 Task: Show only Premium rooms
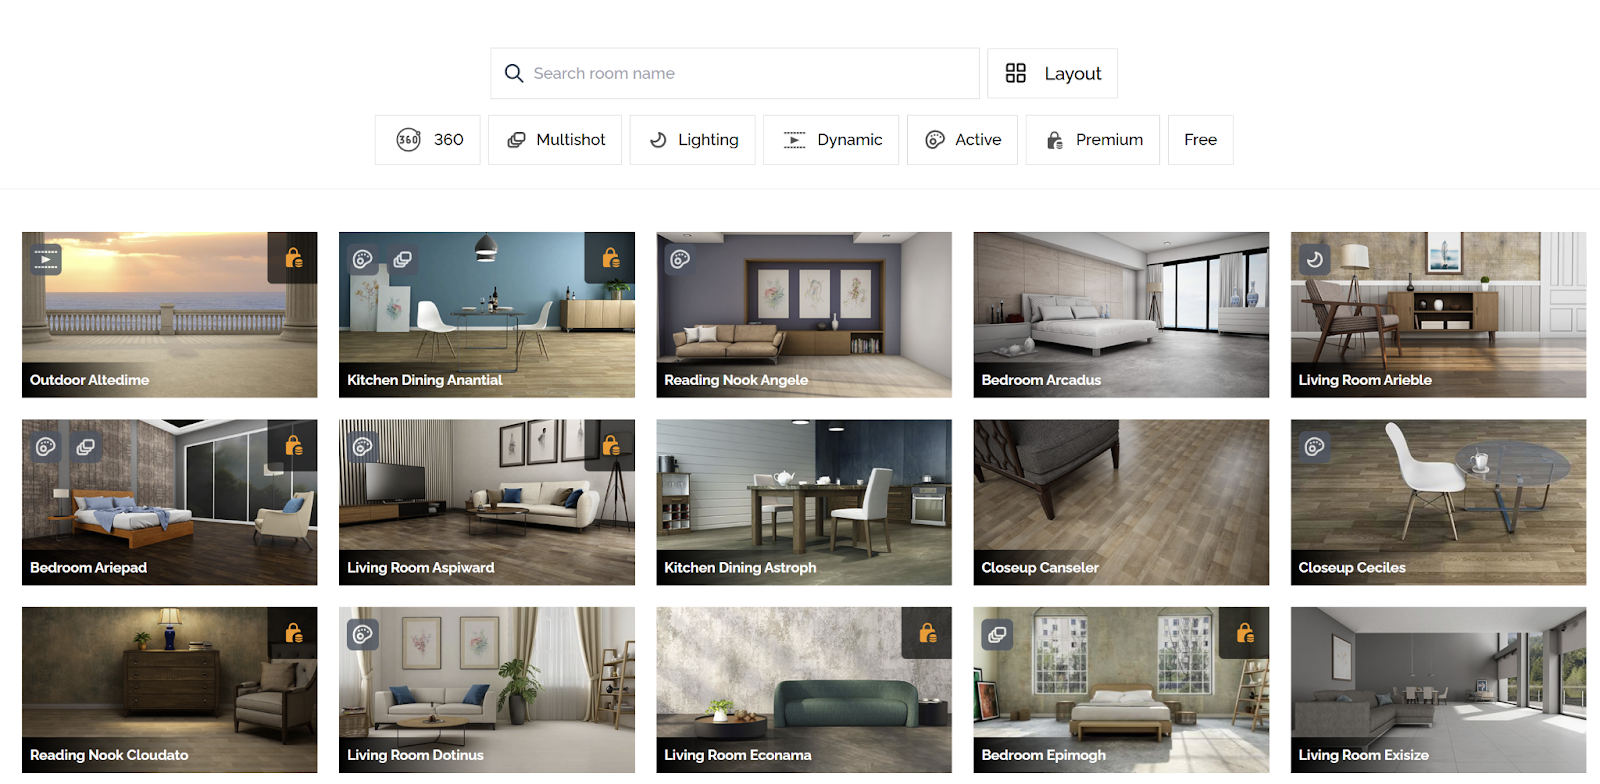pos(1093,140)
